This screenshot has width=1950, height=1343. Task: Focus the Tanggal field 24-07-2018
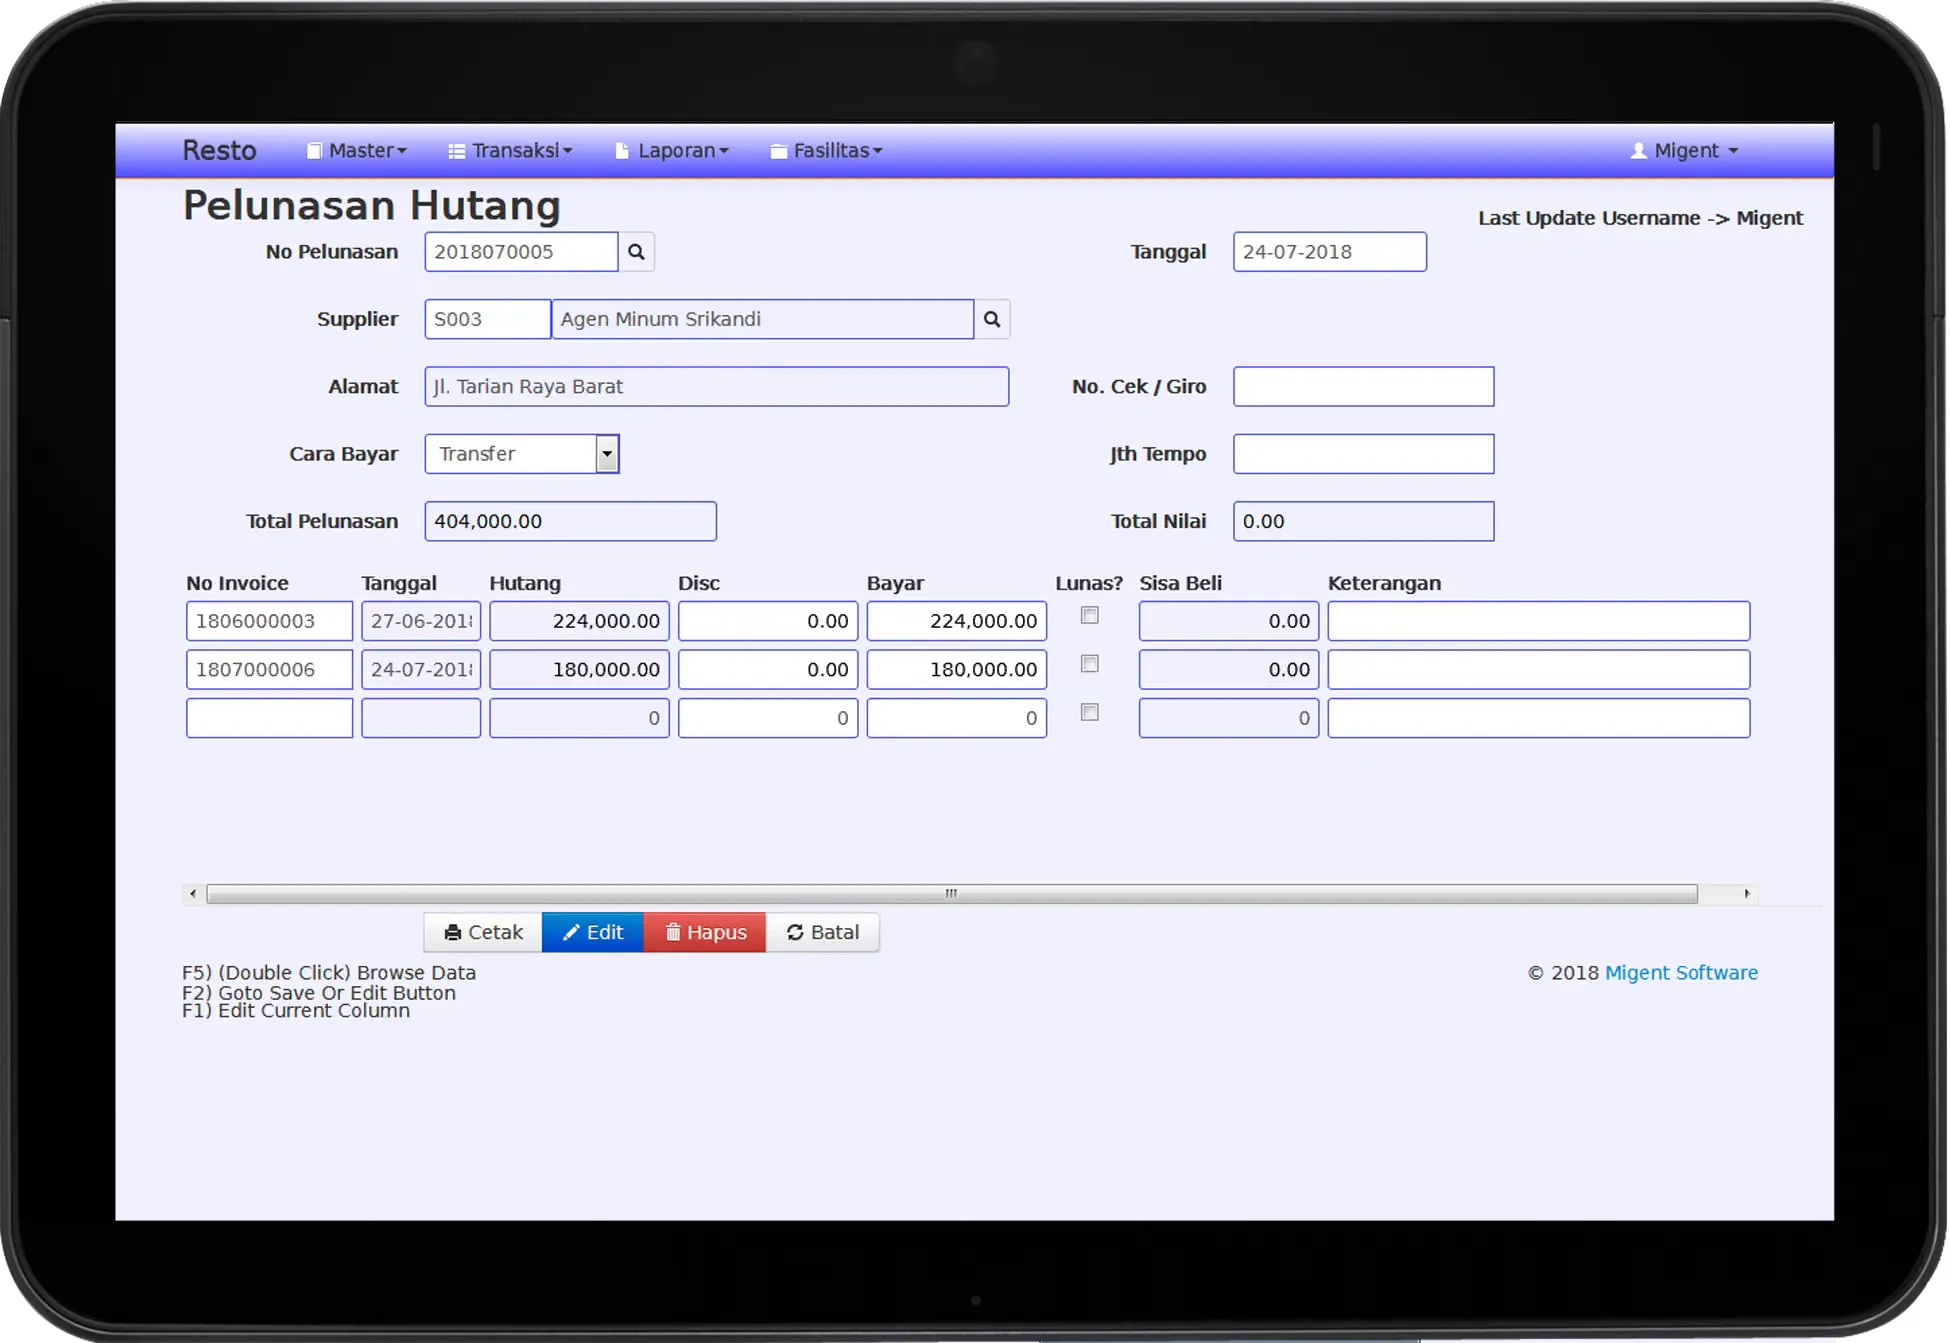tap(1329, 252)
